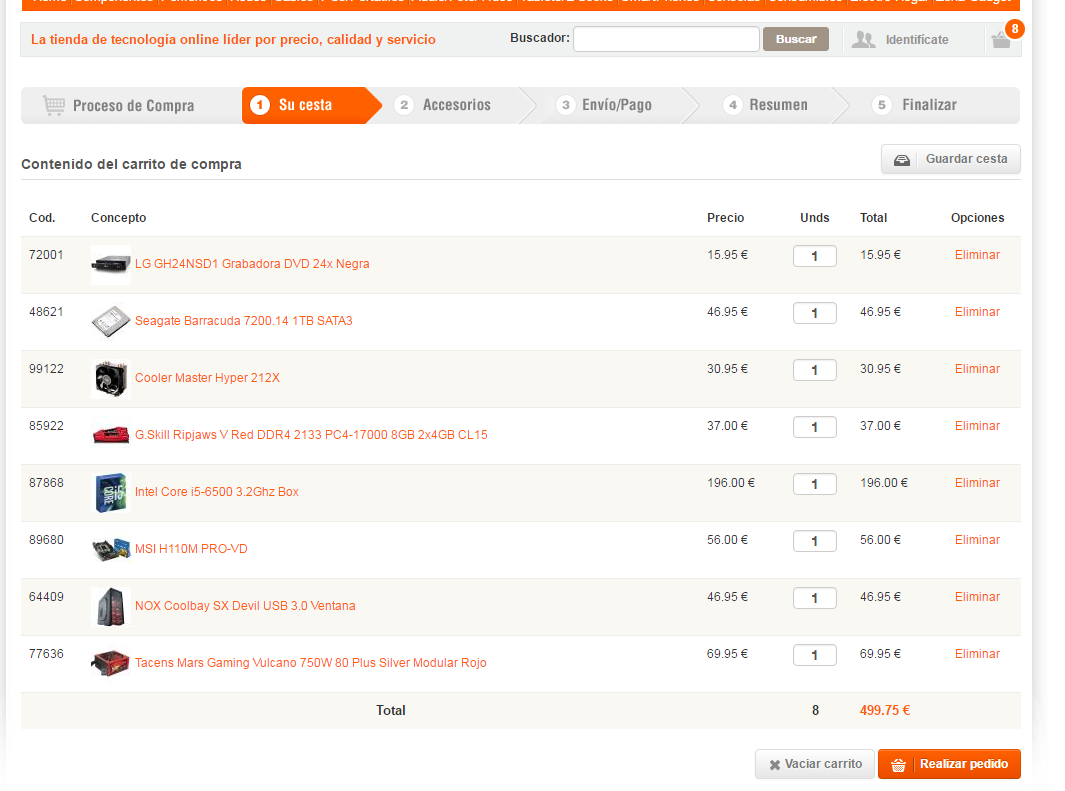Open MSI H110M PRO-VD product link
The width and height of the screenshot is (1065, 791).
point(191,549)
